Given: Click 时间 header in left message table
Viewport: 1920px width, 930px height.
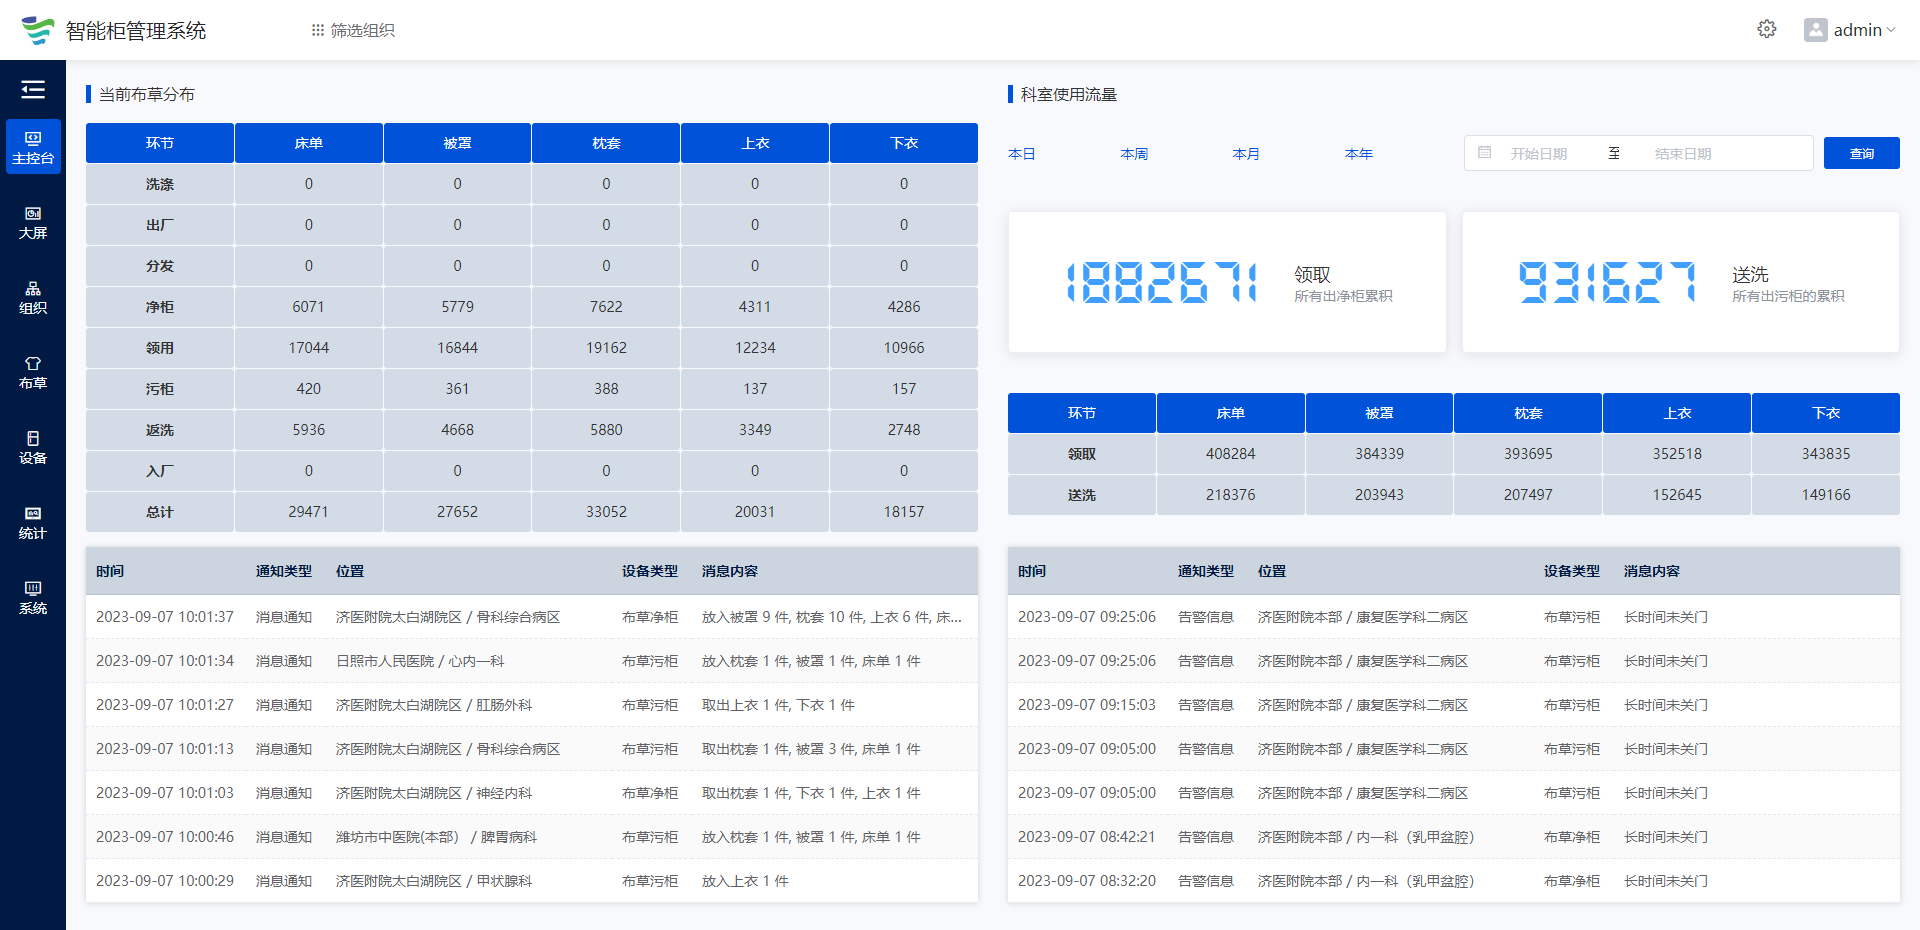Looking at the screenshot, I should (x=110, y=571).
